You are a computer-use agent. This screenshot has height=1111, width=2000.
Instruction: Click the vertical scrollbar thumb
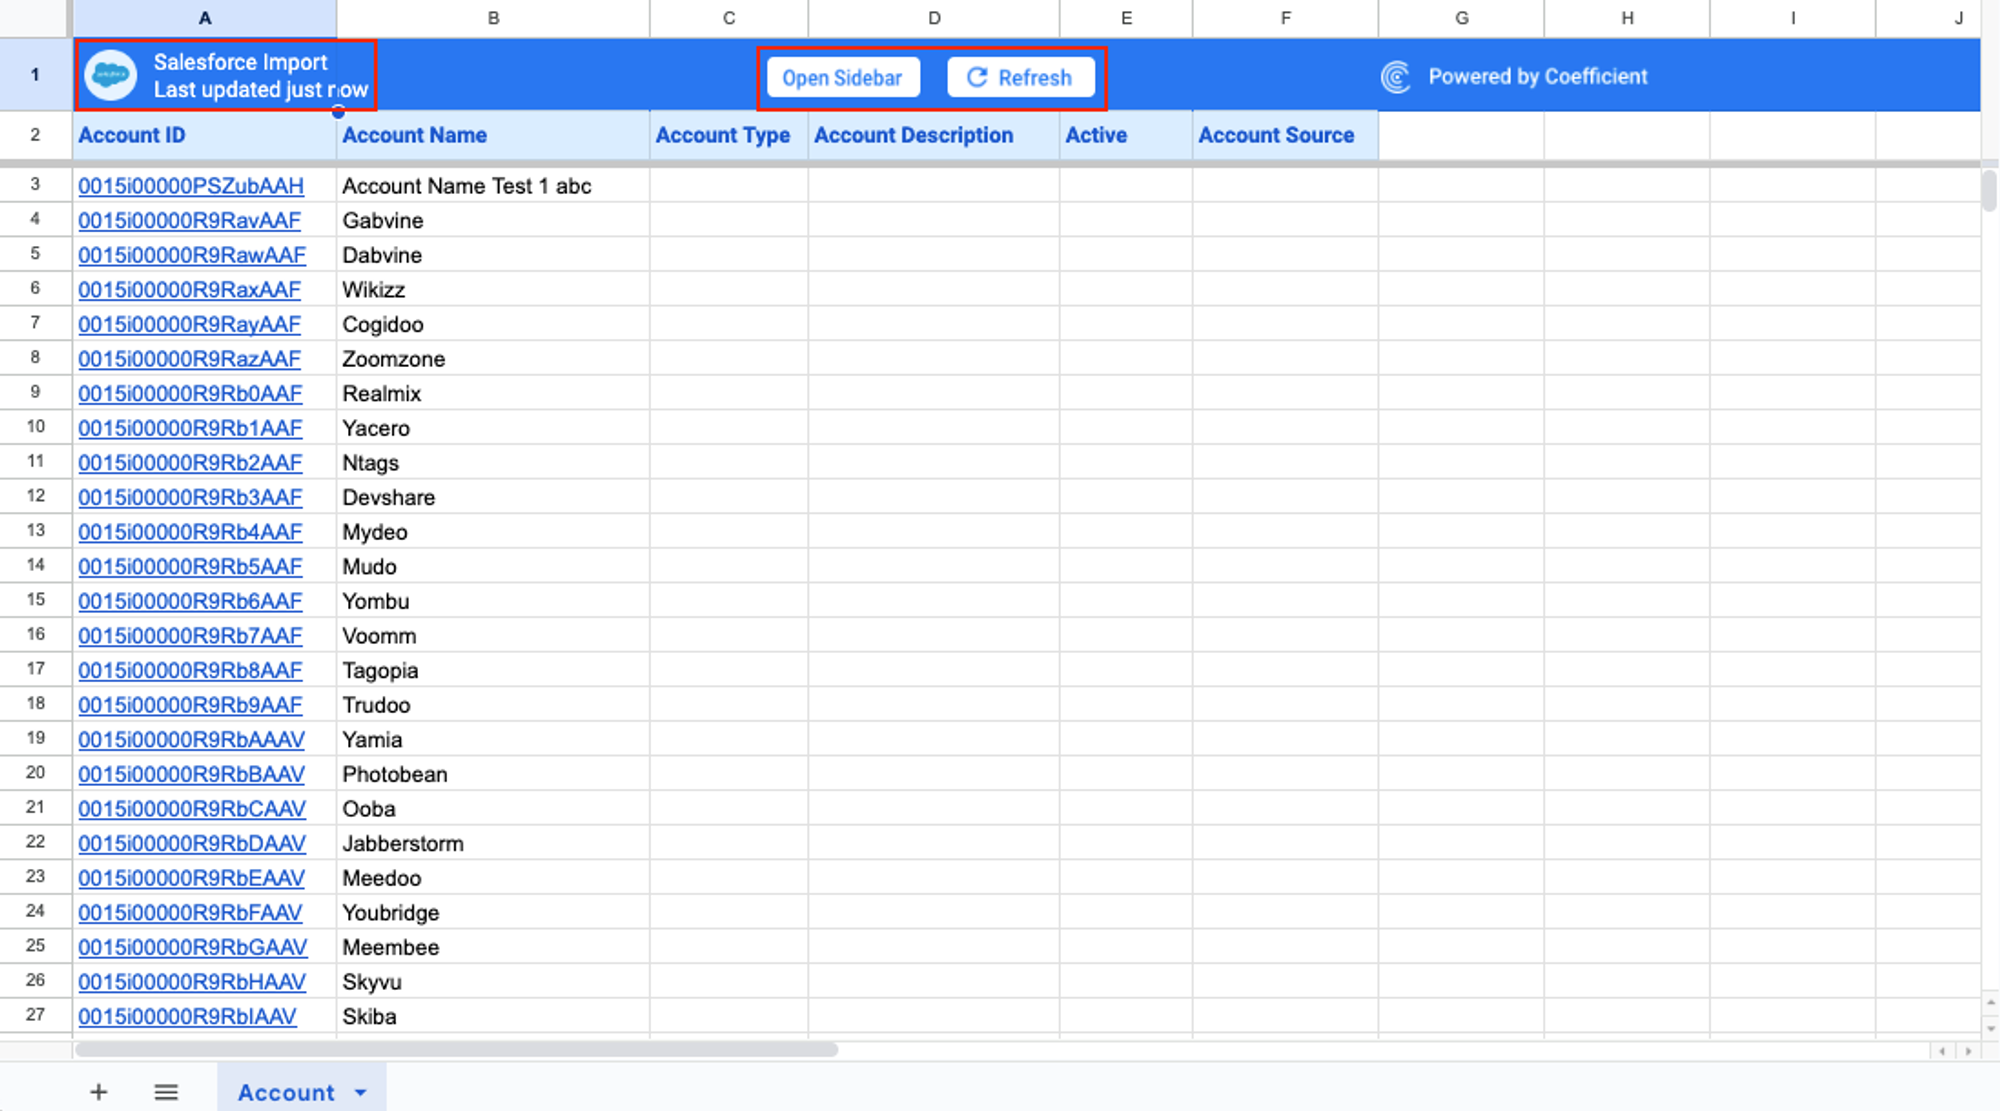click(1989, 190)
